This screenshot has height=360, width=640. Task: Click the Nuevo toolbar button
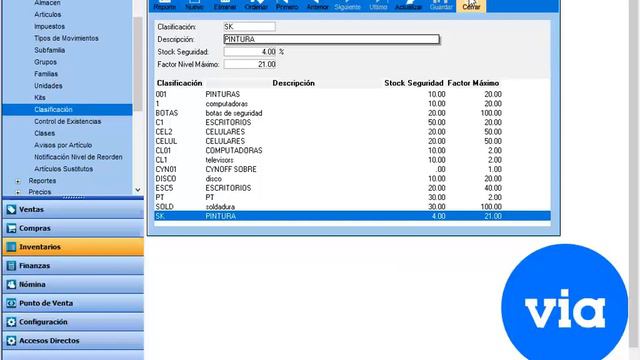pos(194,6)
